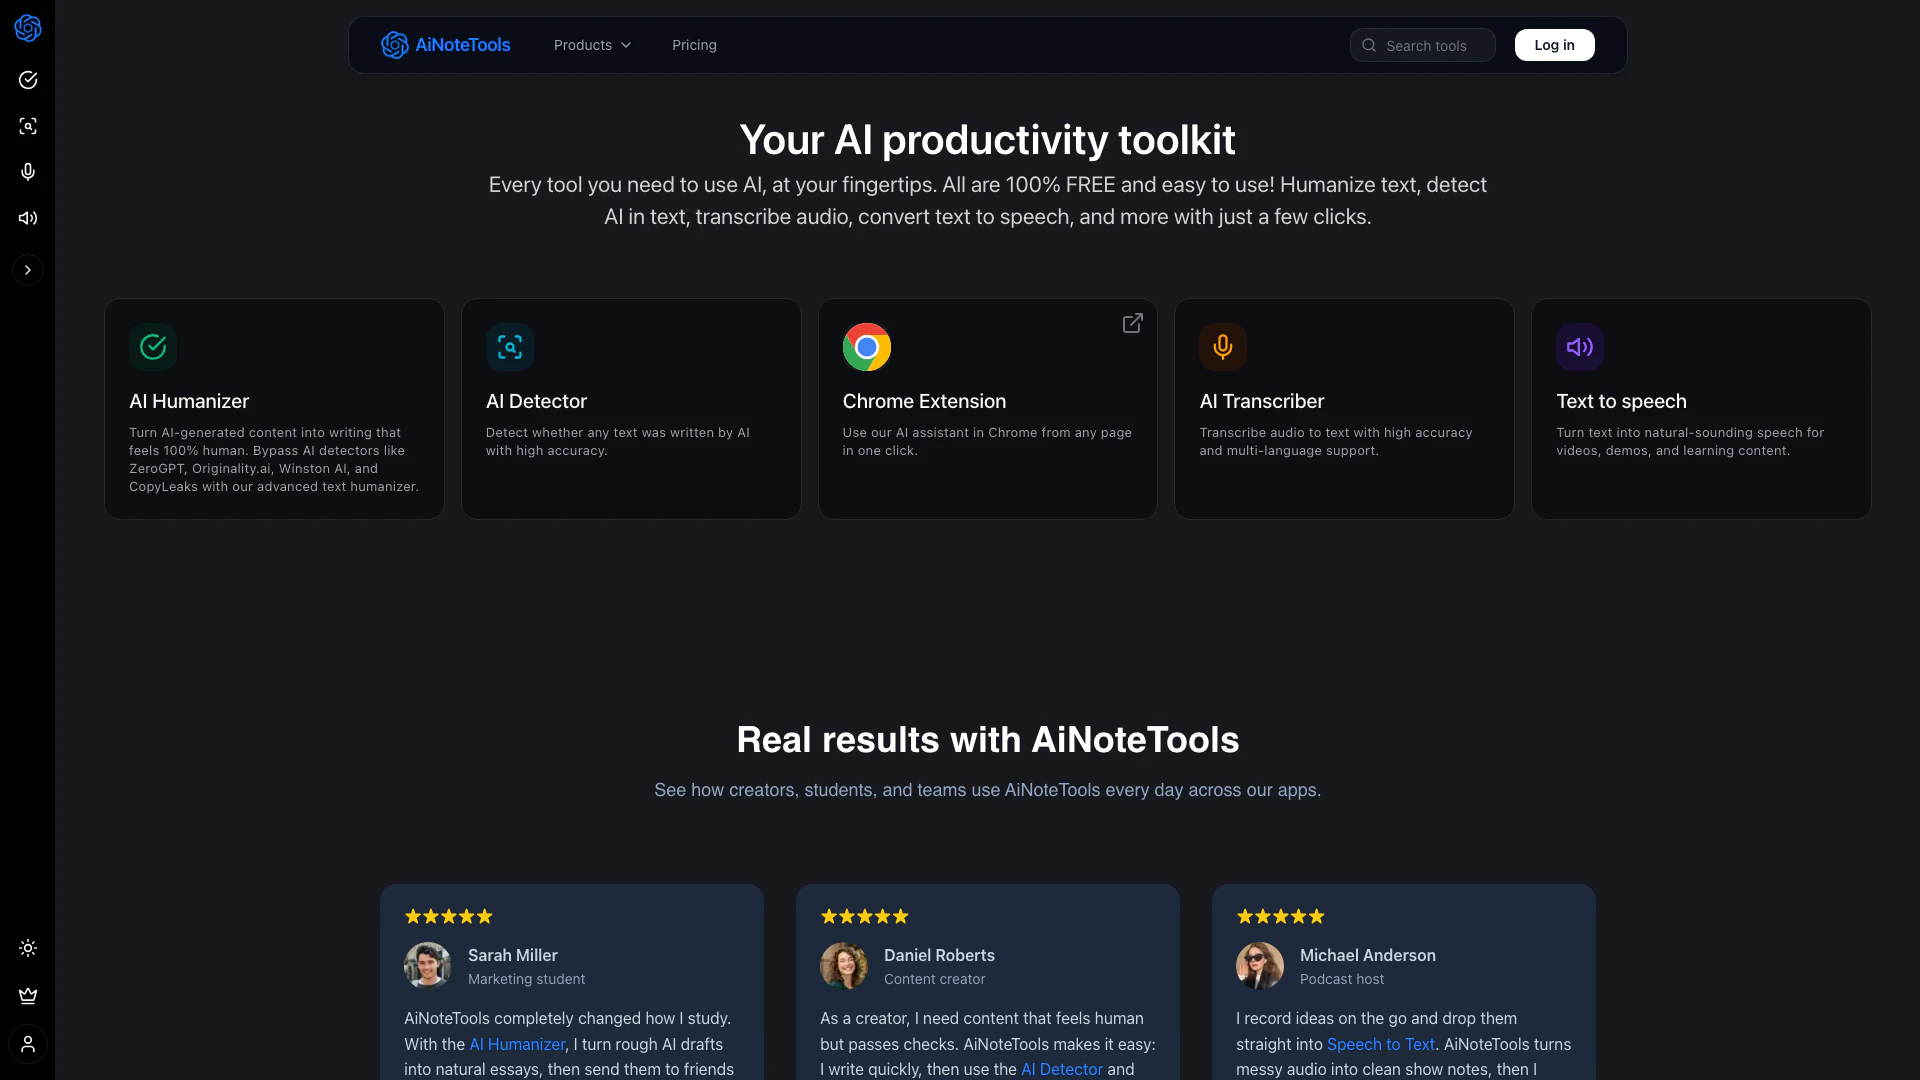Open the Products dropdown menu
The height and width of the screenshot is (1080, 1920).
(593, 45)
